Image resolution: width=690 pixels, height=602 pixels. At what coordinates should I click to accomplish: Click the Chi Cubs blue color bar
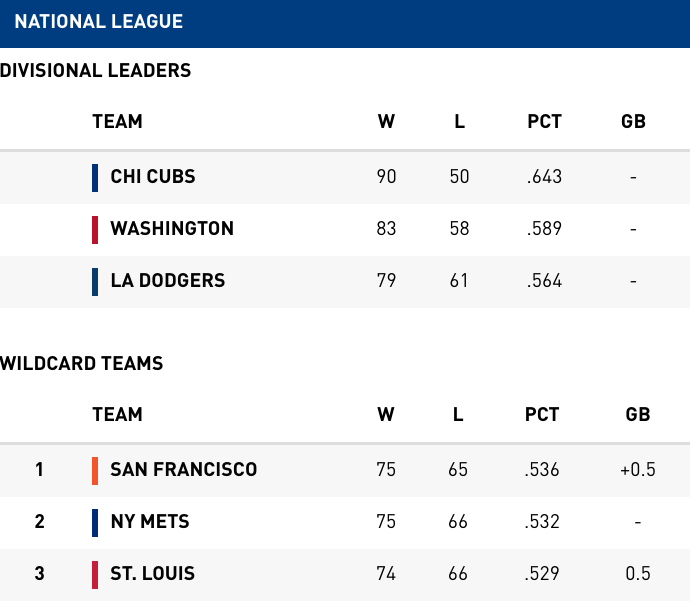pos(95,178)
